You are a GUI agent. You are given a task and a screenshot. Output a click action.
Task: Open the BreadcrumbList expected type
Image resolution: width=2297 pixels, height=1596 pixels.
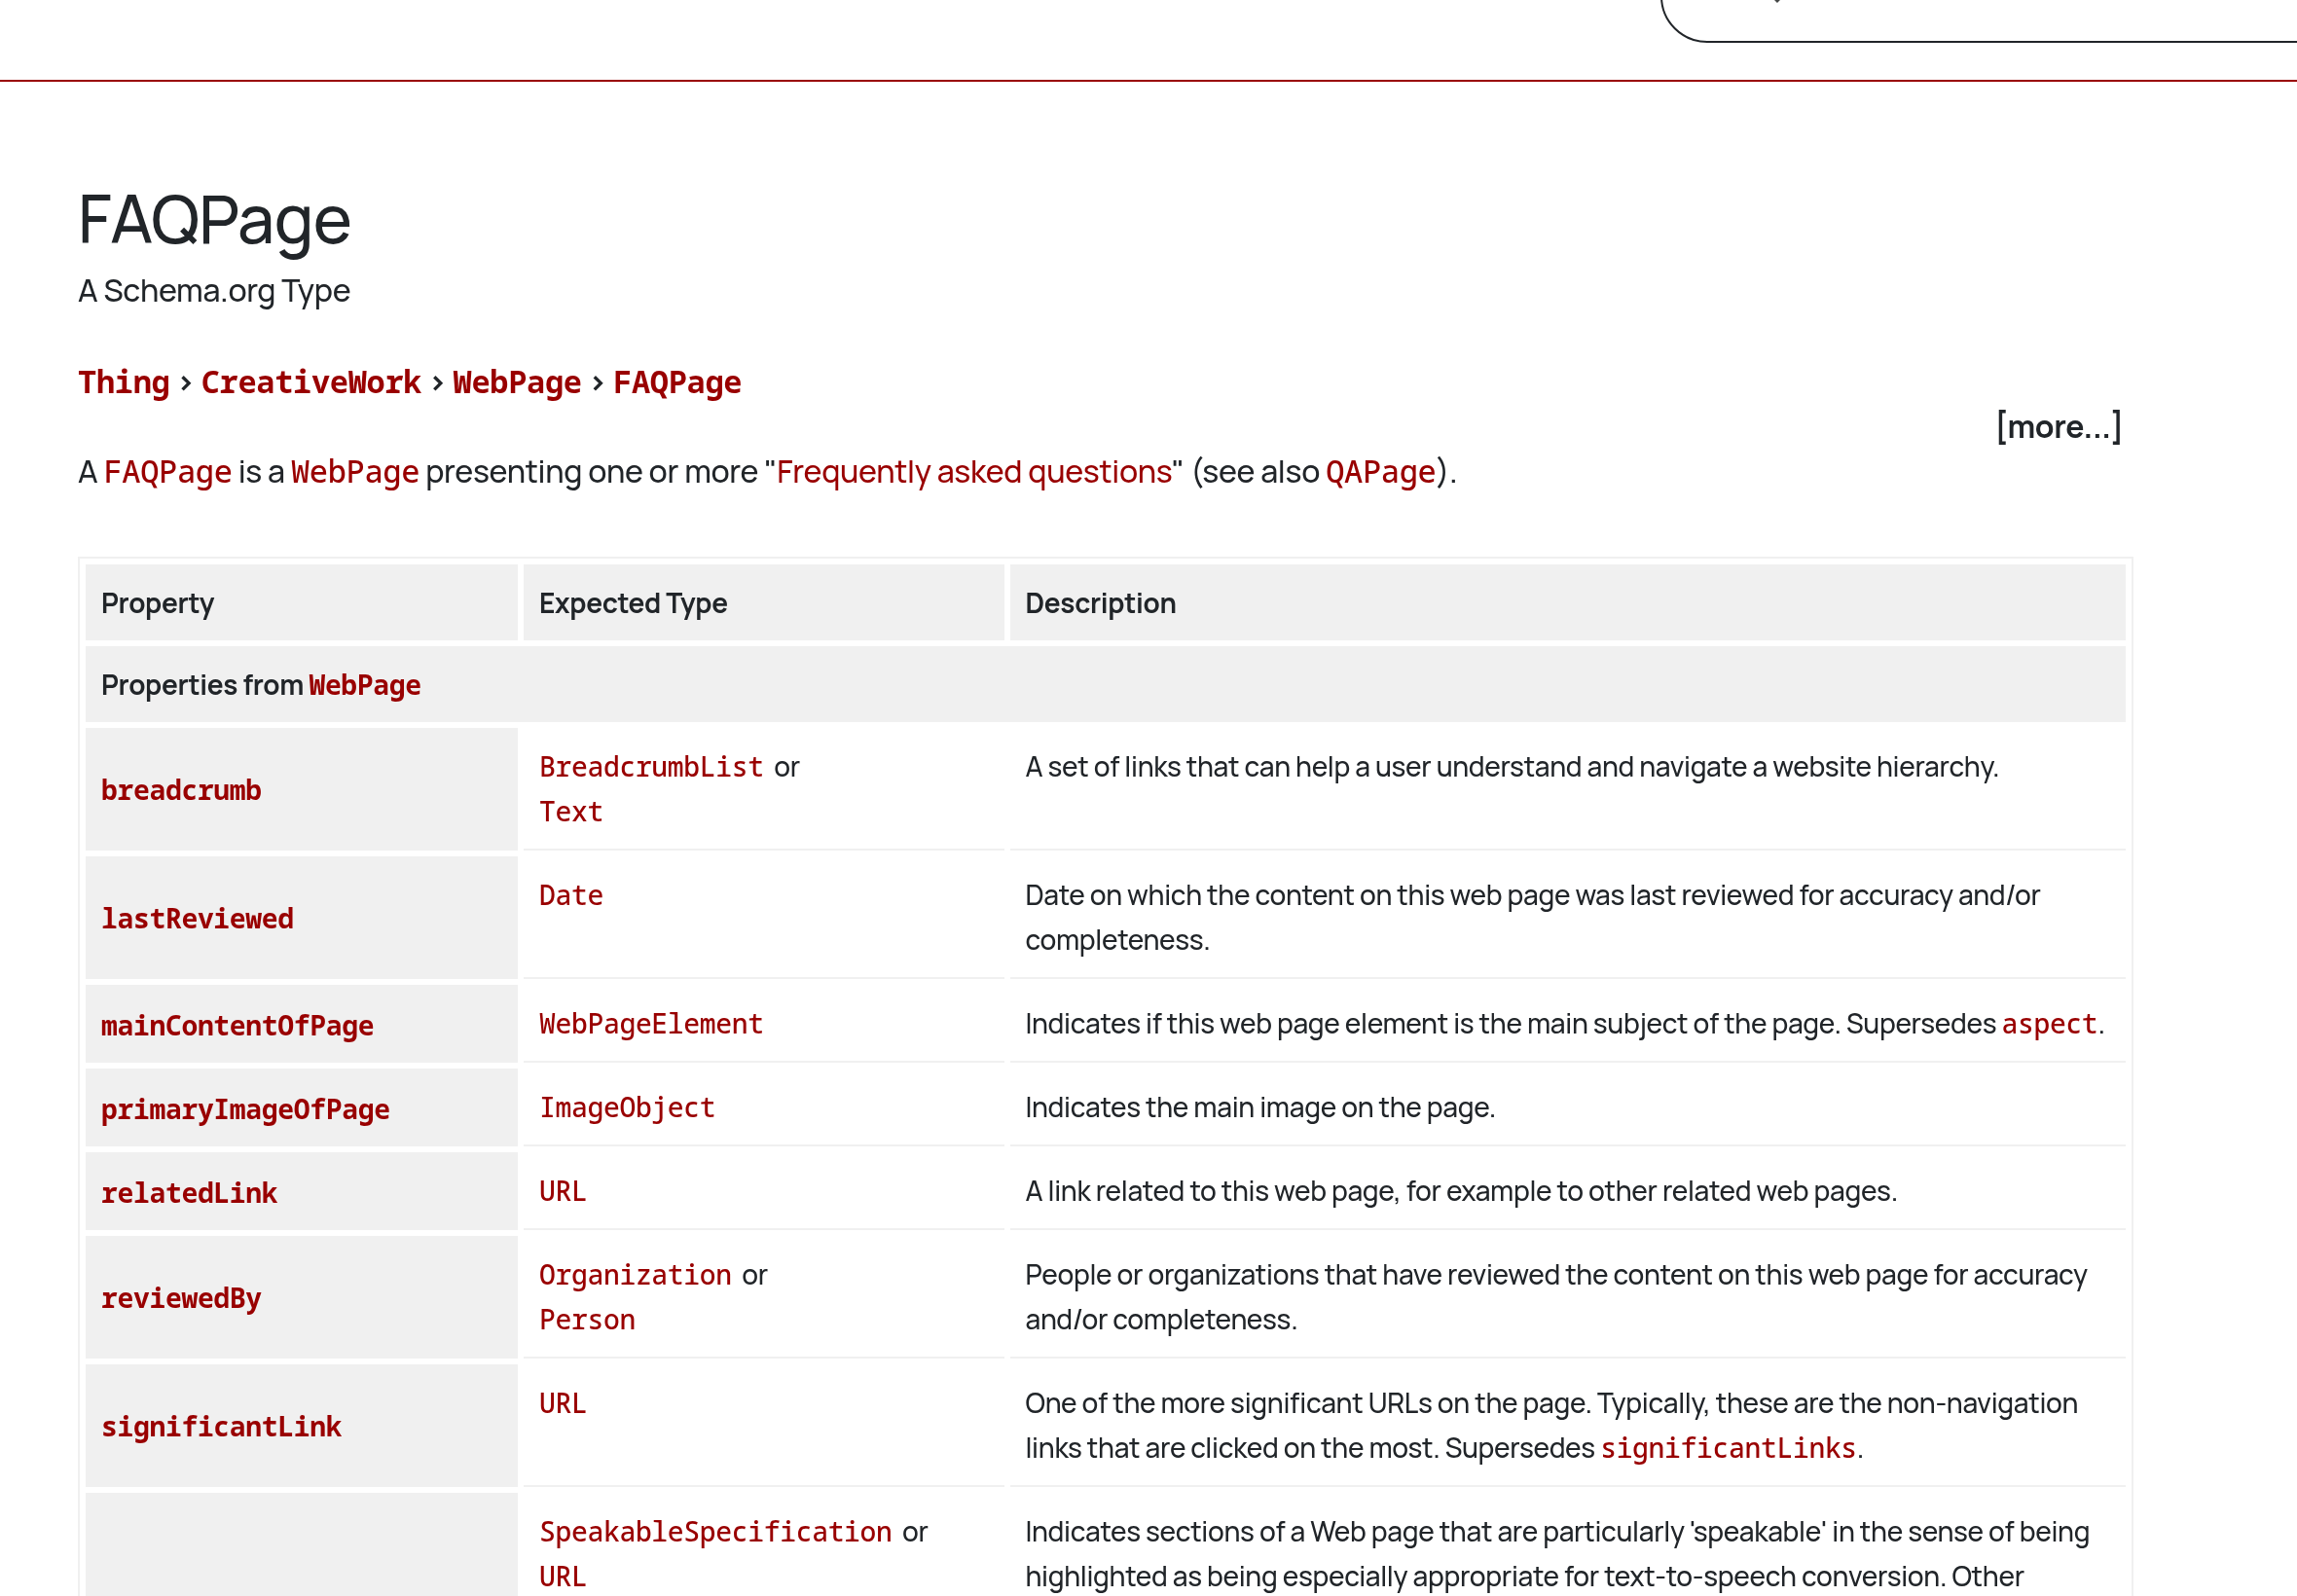(651, 766)
